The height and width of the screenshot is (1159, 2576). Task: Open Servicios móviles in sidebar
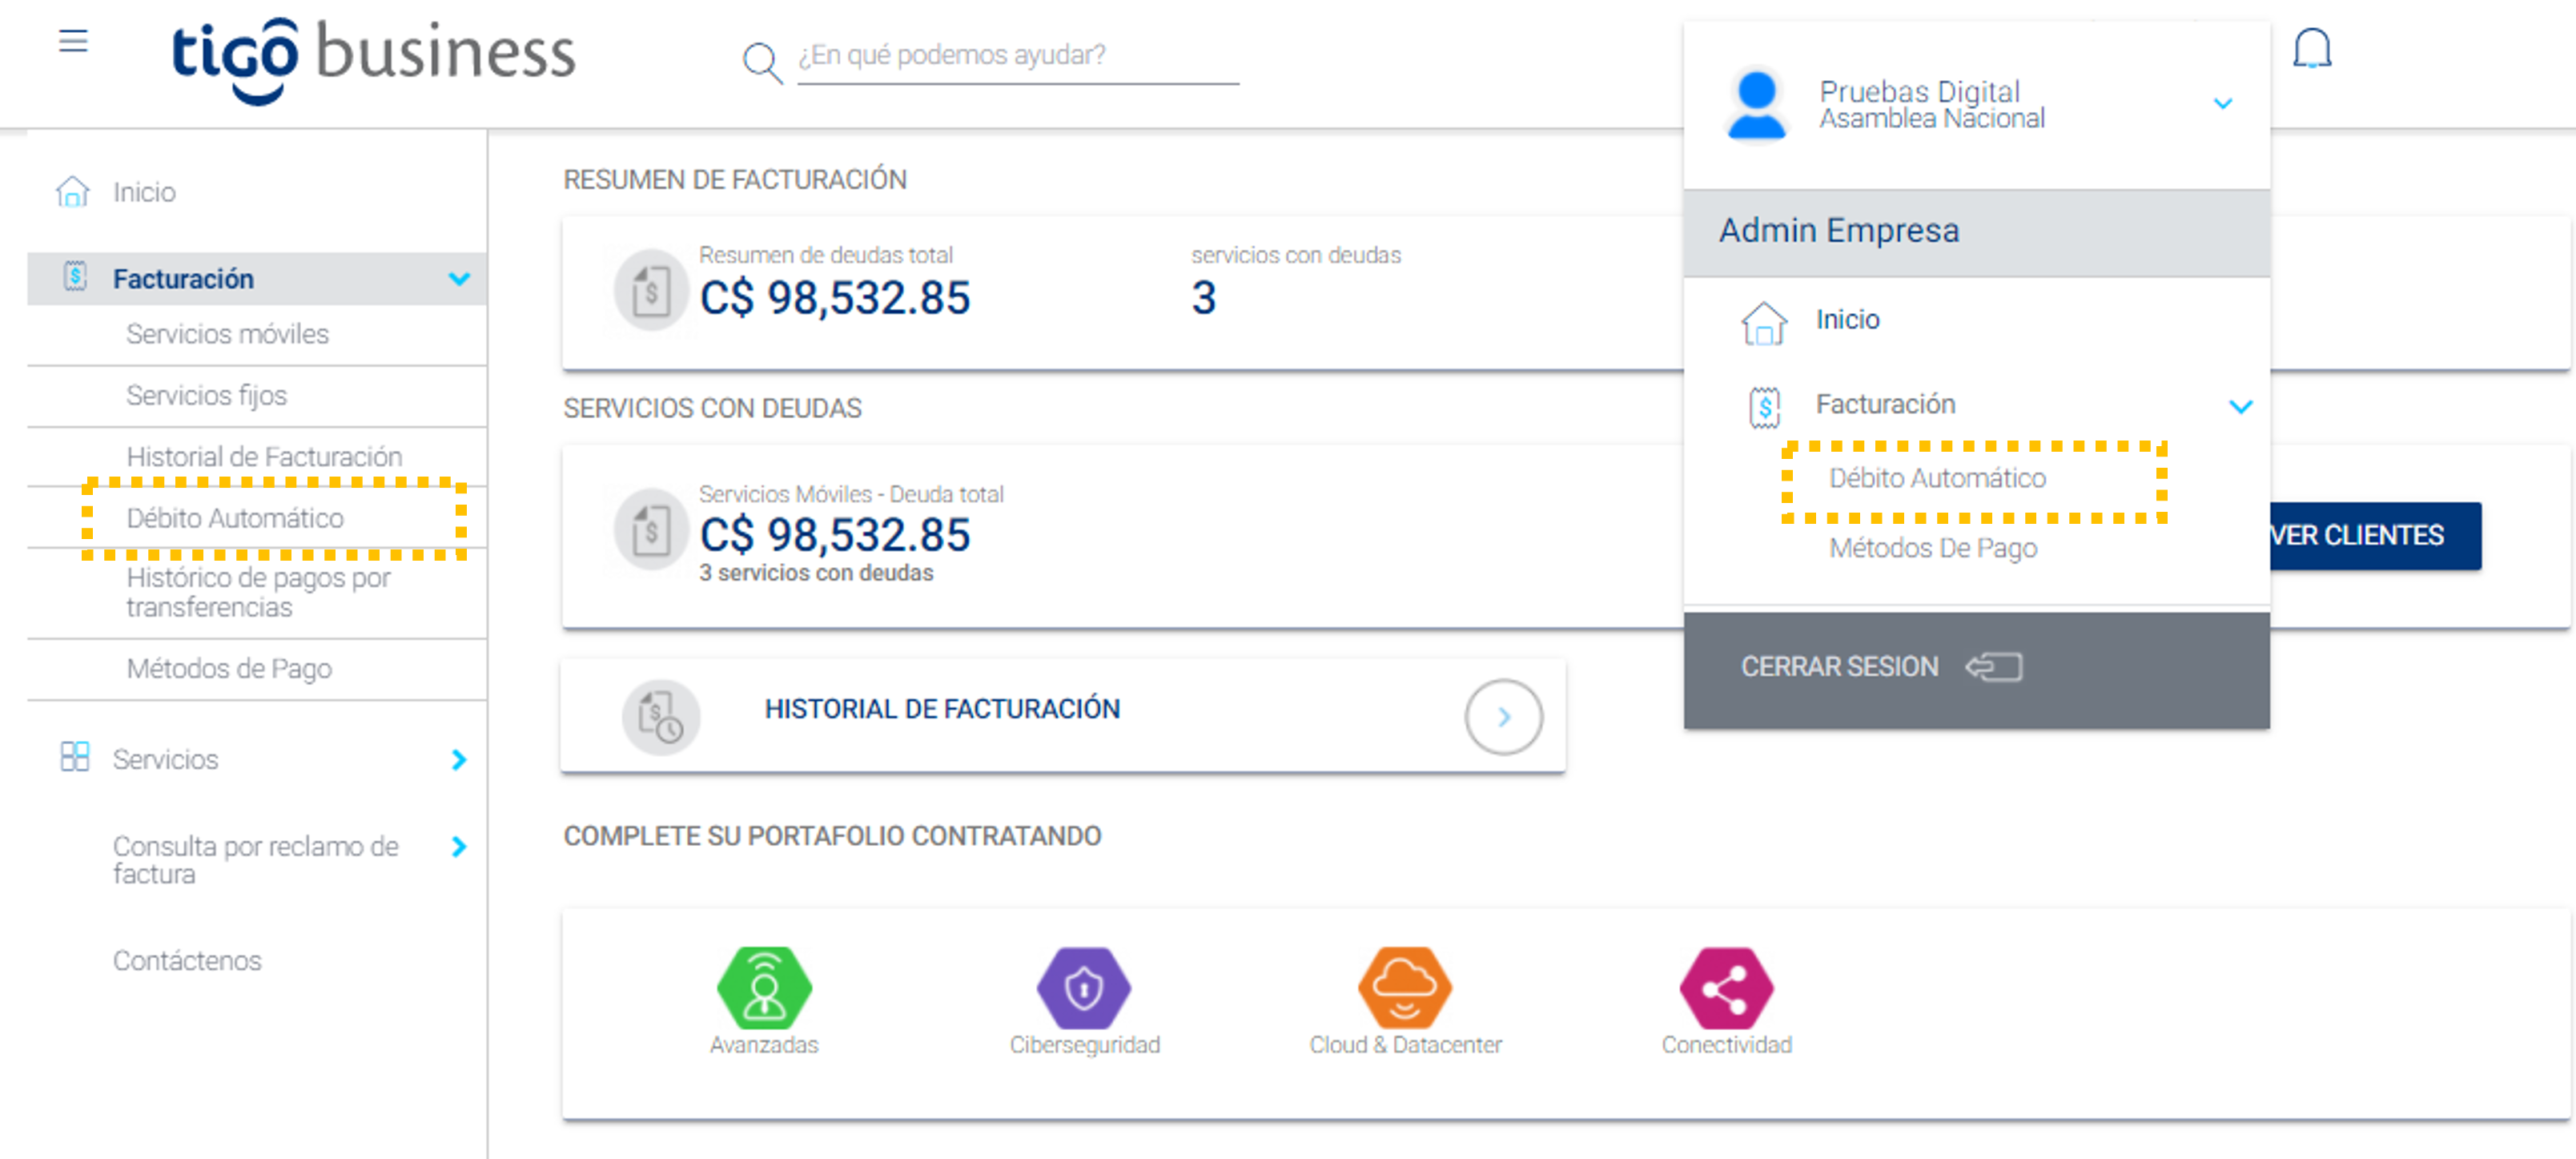pyautogui.click(x=227, y=334)
